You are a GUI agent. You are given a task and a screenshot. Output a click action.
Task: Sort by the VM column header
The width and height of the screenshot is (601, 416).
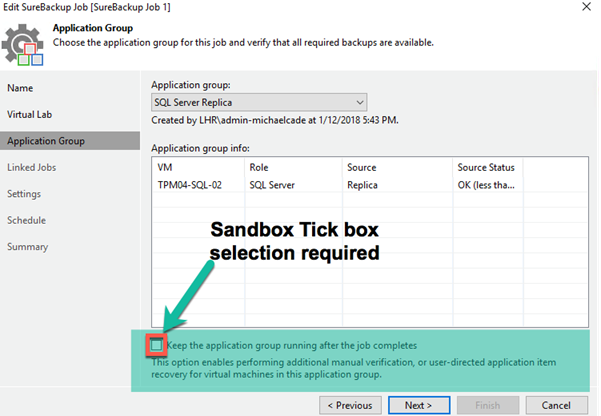[198, 168]
